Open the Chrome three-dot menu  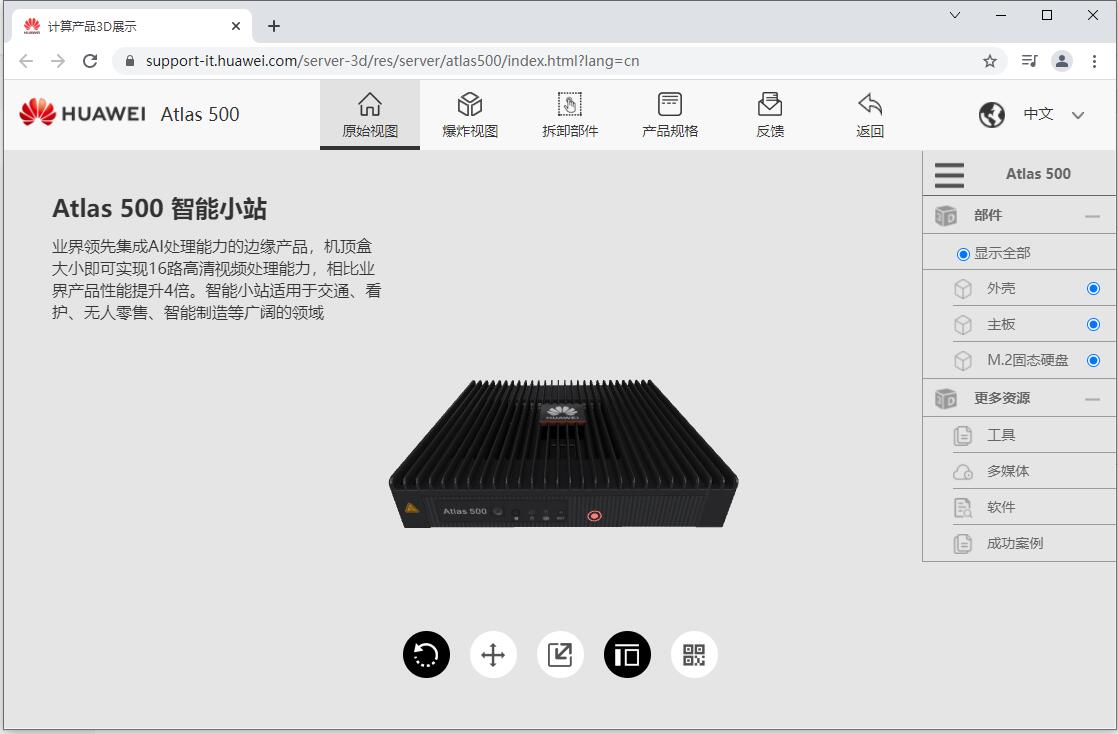[x=1094, y=61]
